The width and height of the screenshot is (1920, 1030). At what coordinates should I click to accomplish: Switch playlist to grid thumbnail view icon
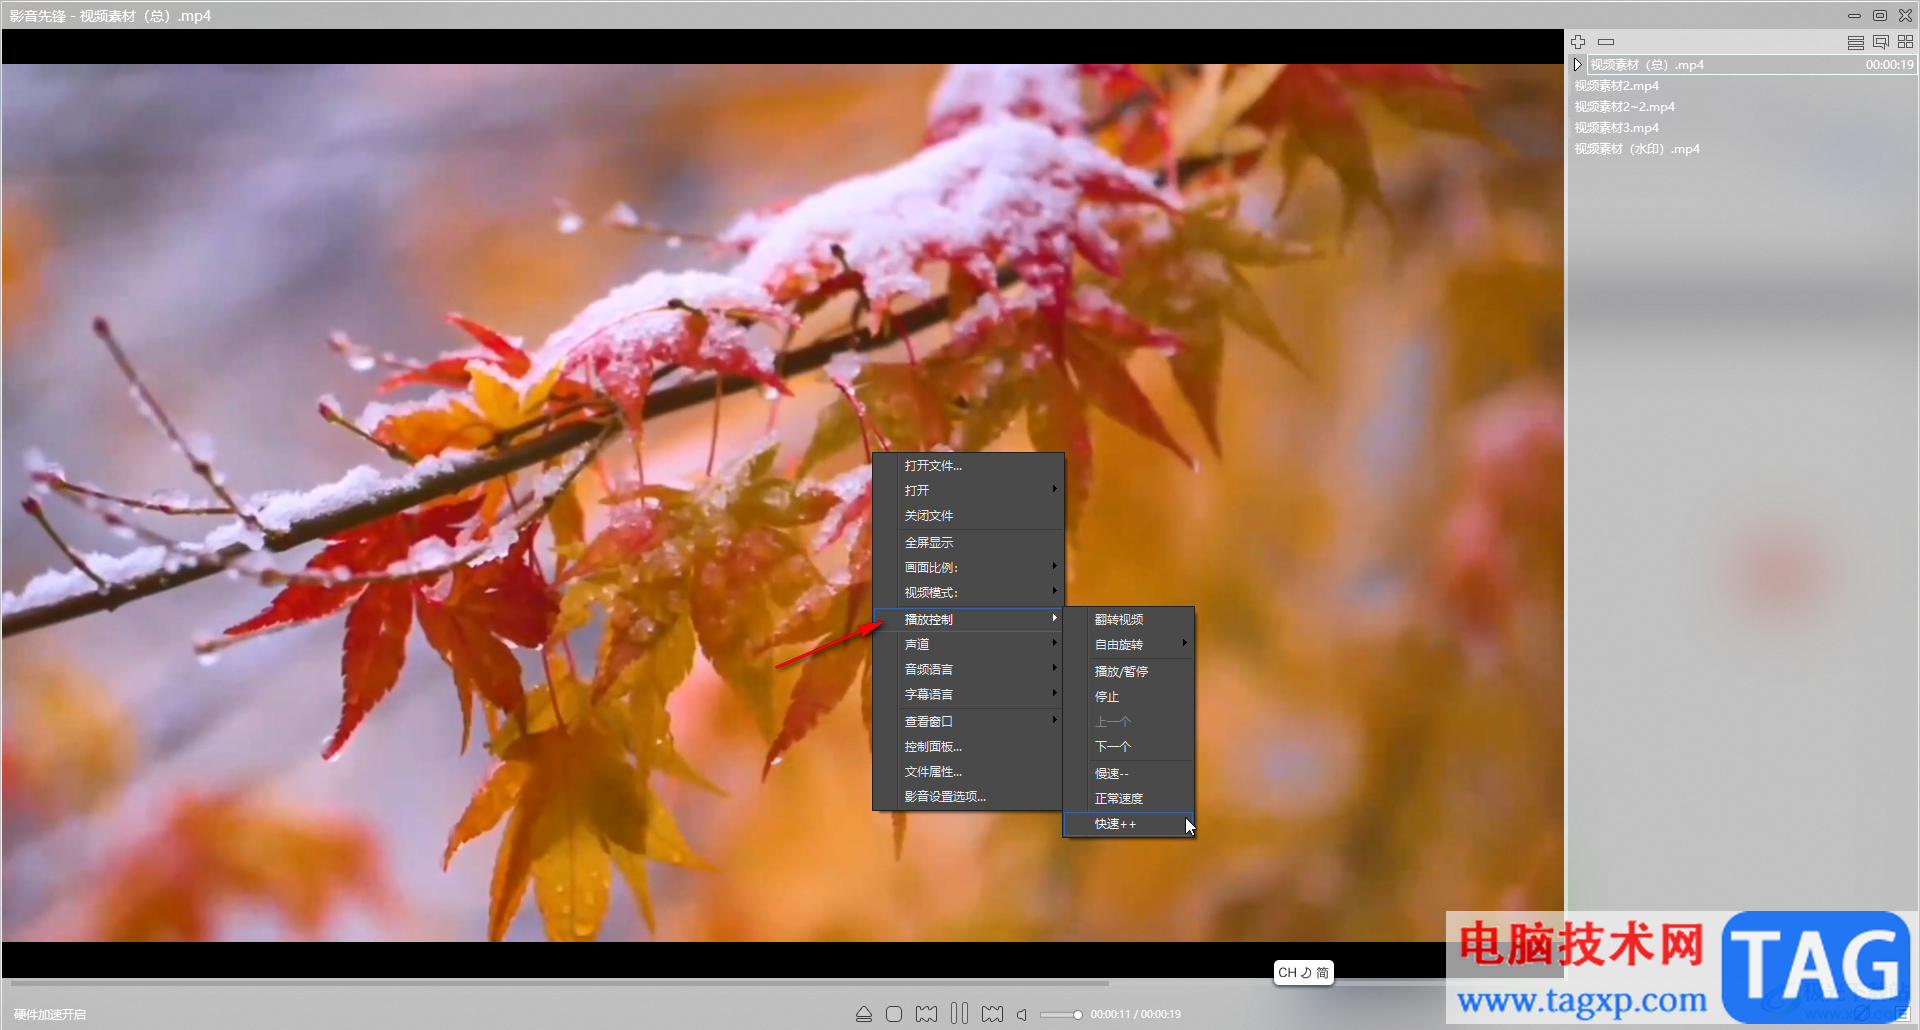[x=1905, y=42]
